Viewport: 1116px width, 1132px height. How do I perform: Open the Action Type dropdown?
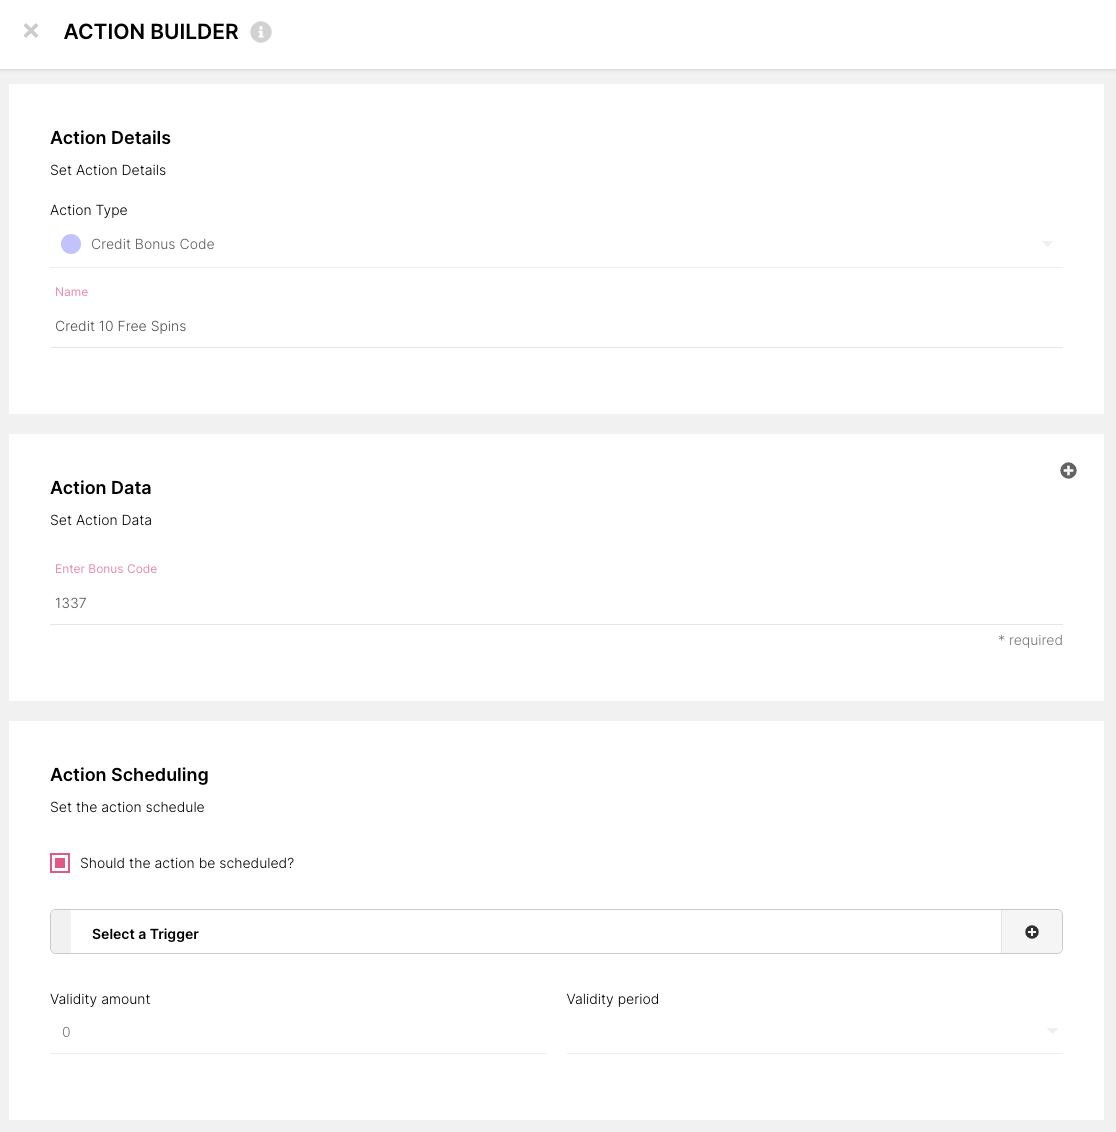[555, 244]
